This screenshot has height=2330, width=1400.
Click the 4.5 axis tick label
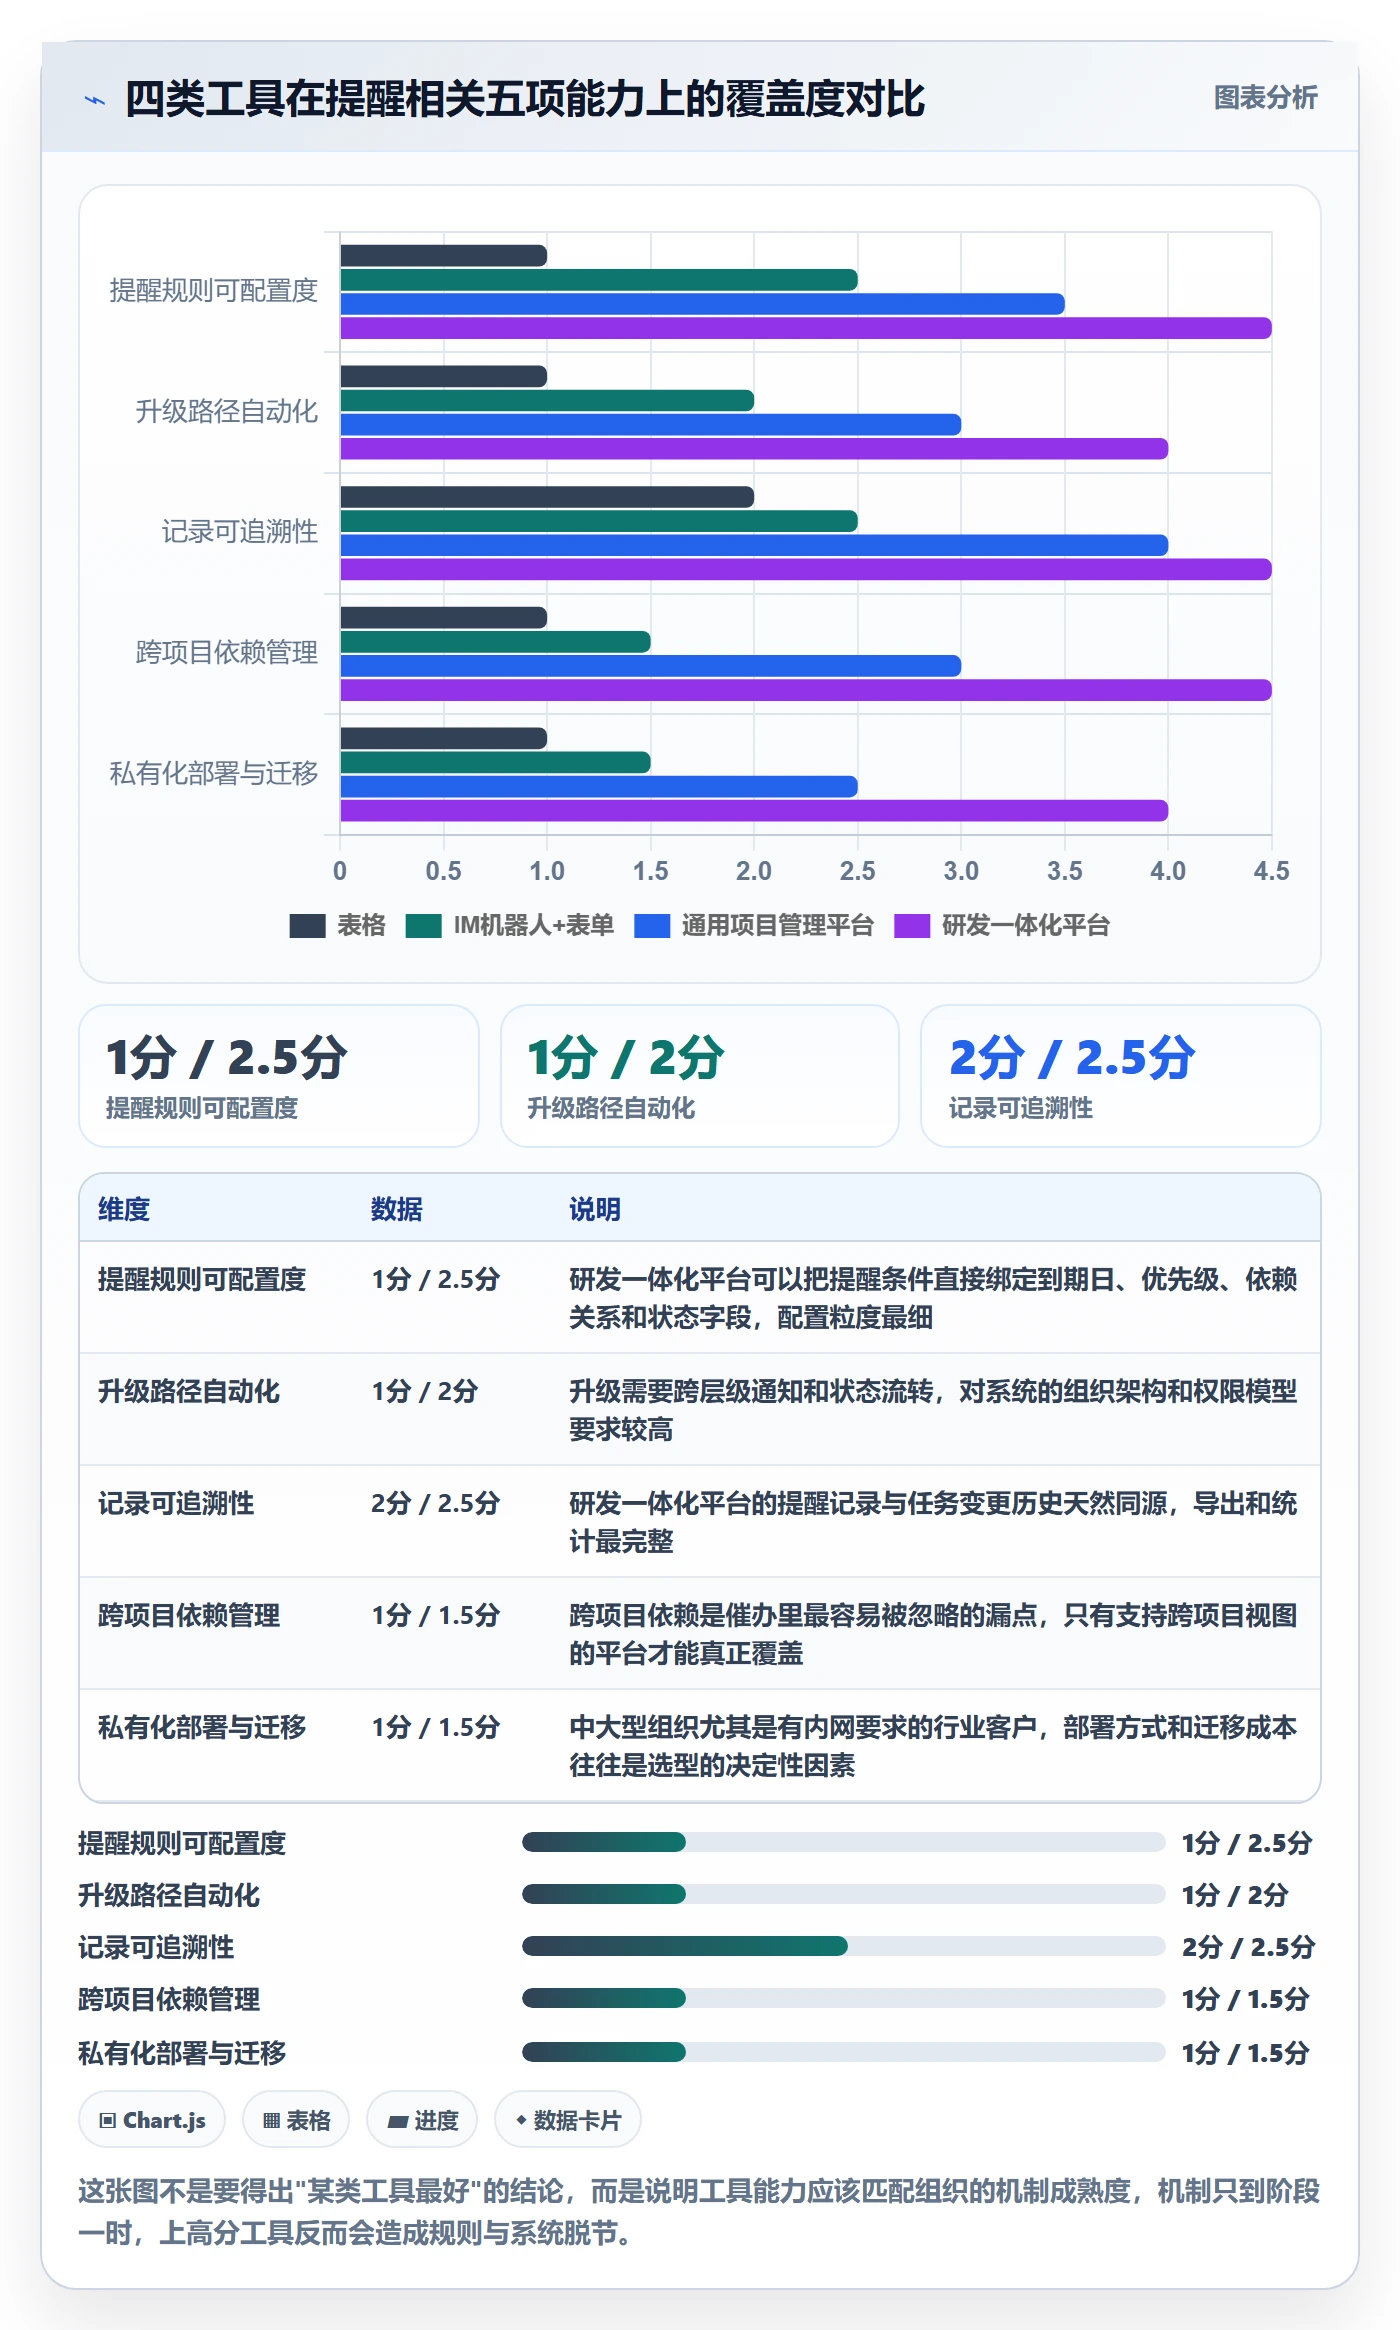click(x=1271, y=871)
